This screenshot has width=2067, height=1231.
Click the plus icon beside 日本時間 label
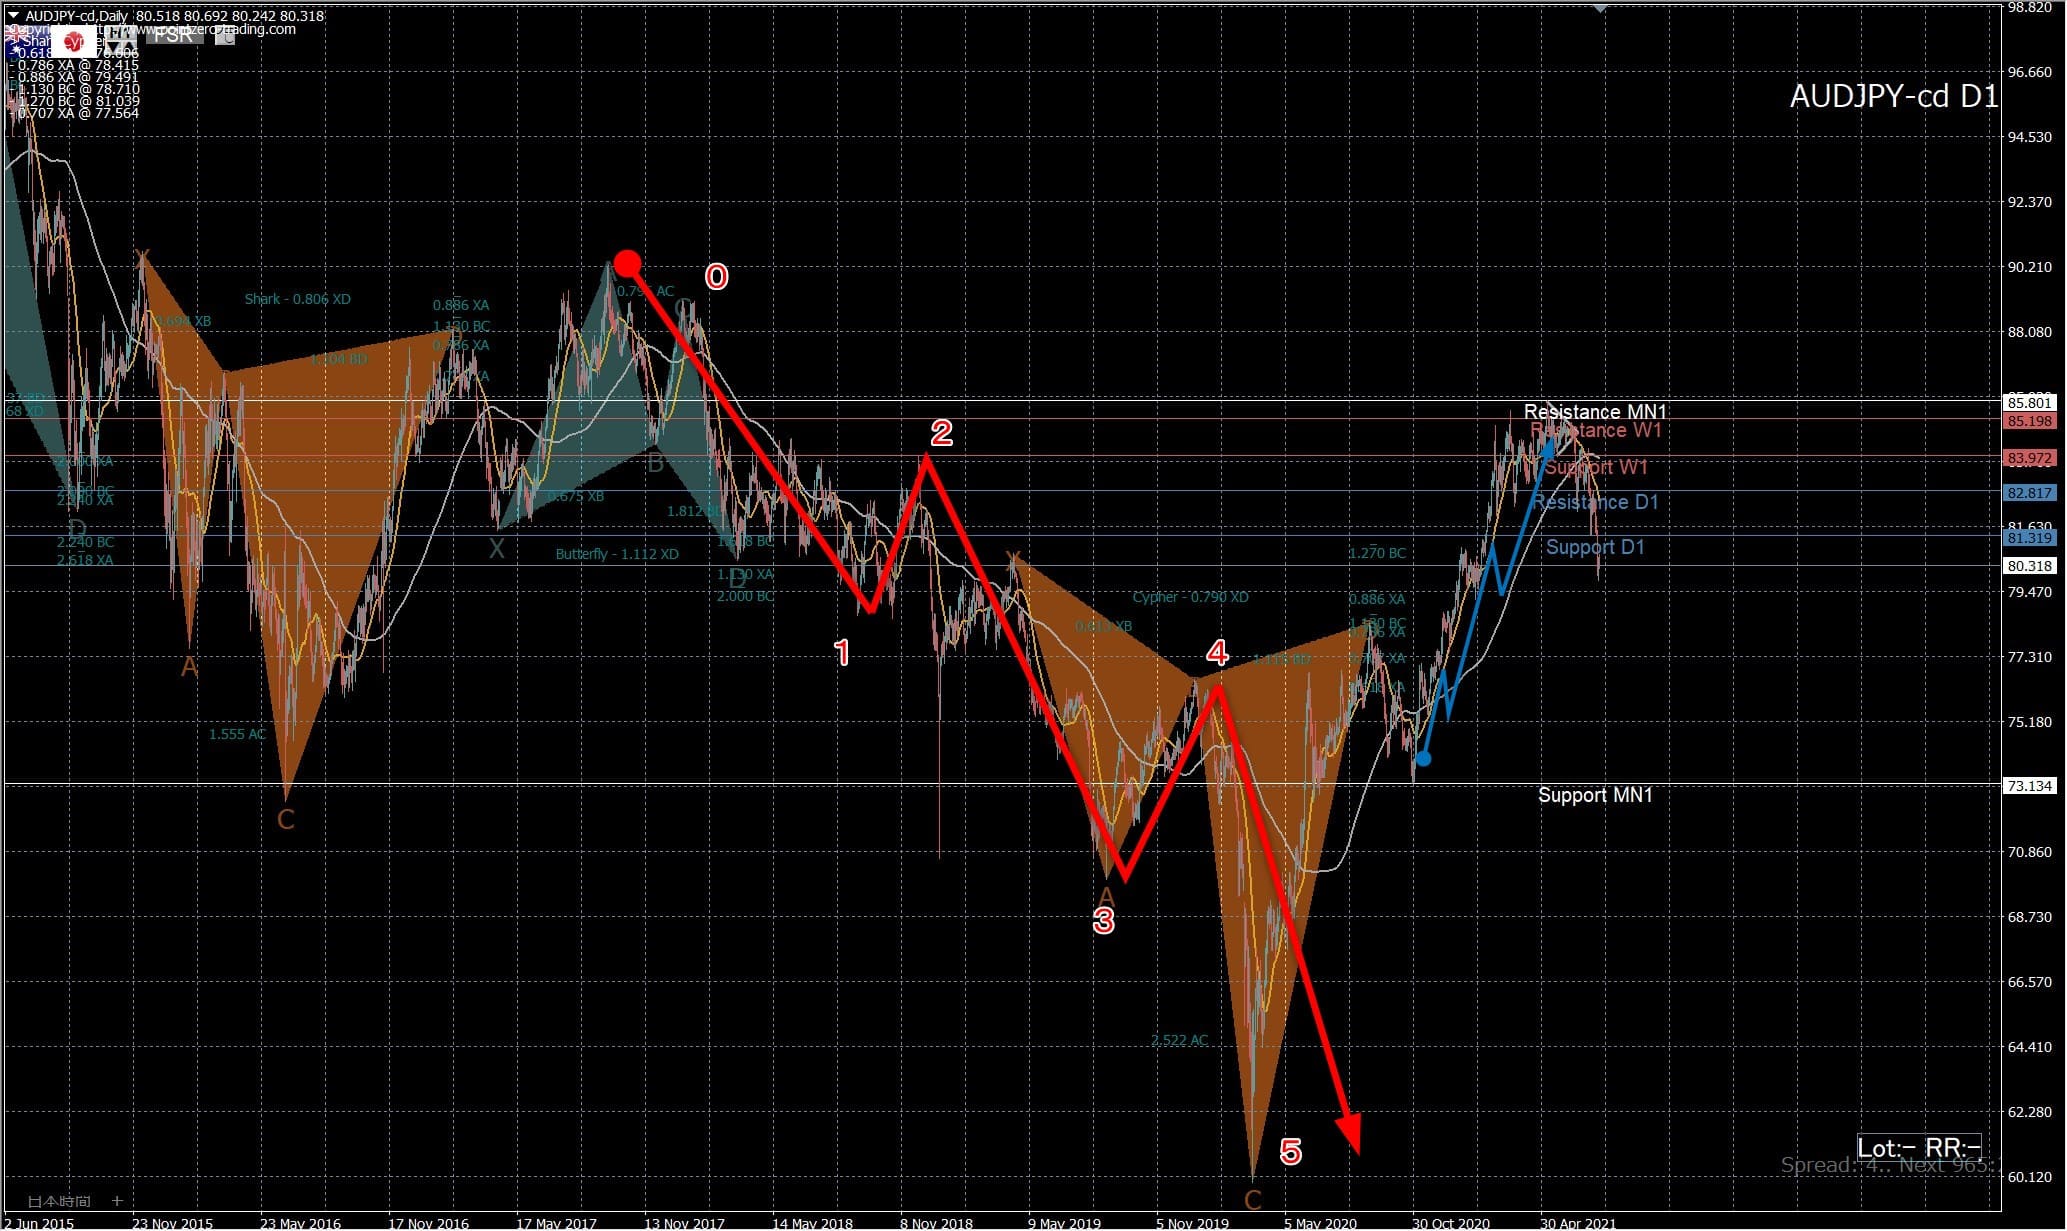tap(117, 1200)
